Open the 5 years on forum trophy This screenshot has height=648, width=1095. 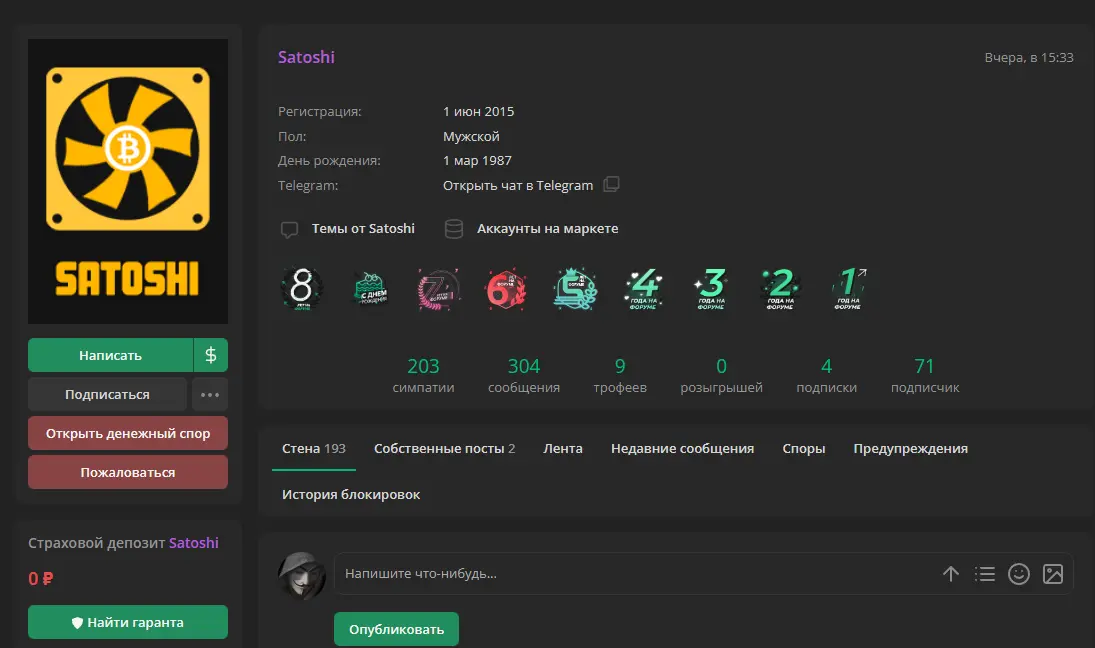[575, 288]
